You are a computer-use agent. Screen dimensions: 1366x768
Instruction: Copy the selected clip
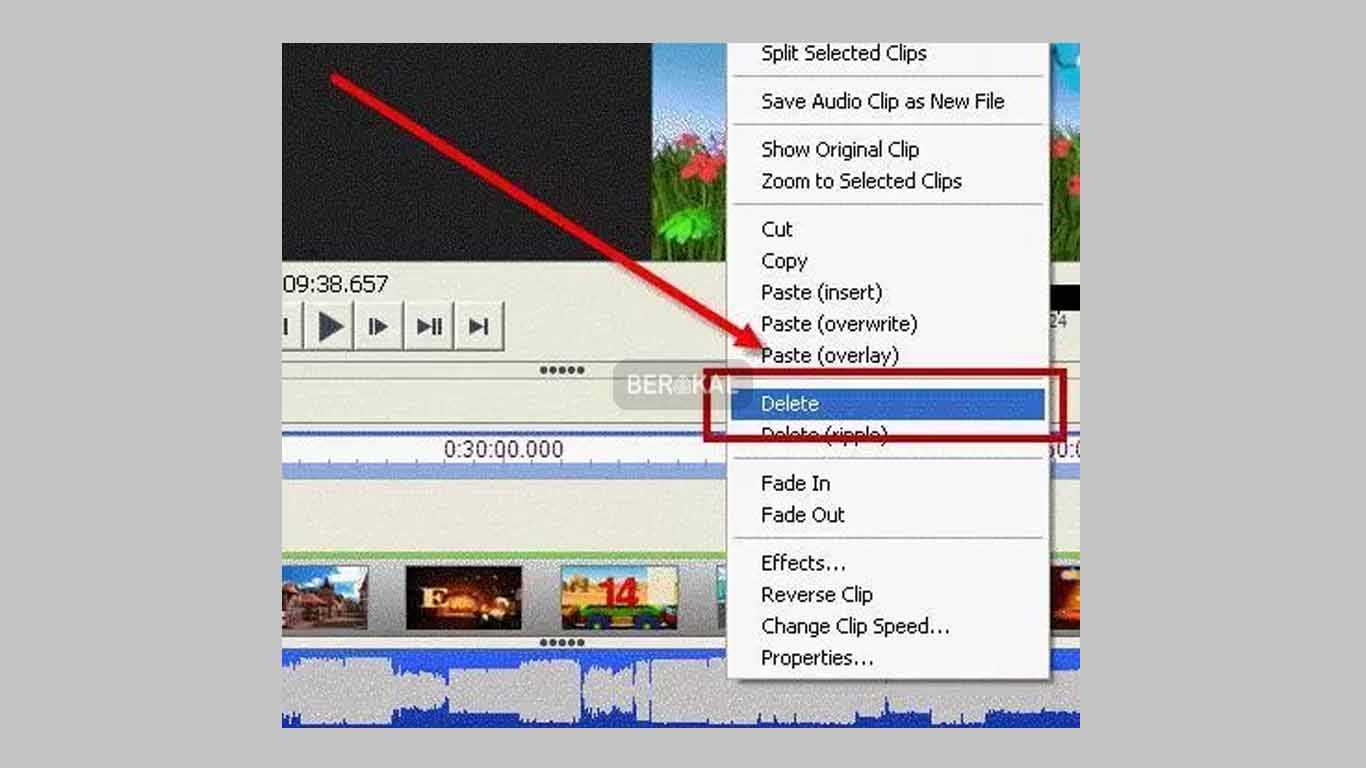point(783,261)
